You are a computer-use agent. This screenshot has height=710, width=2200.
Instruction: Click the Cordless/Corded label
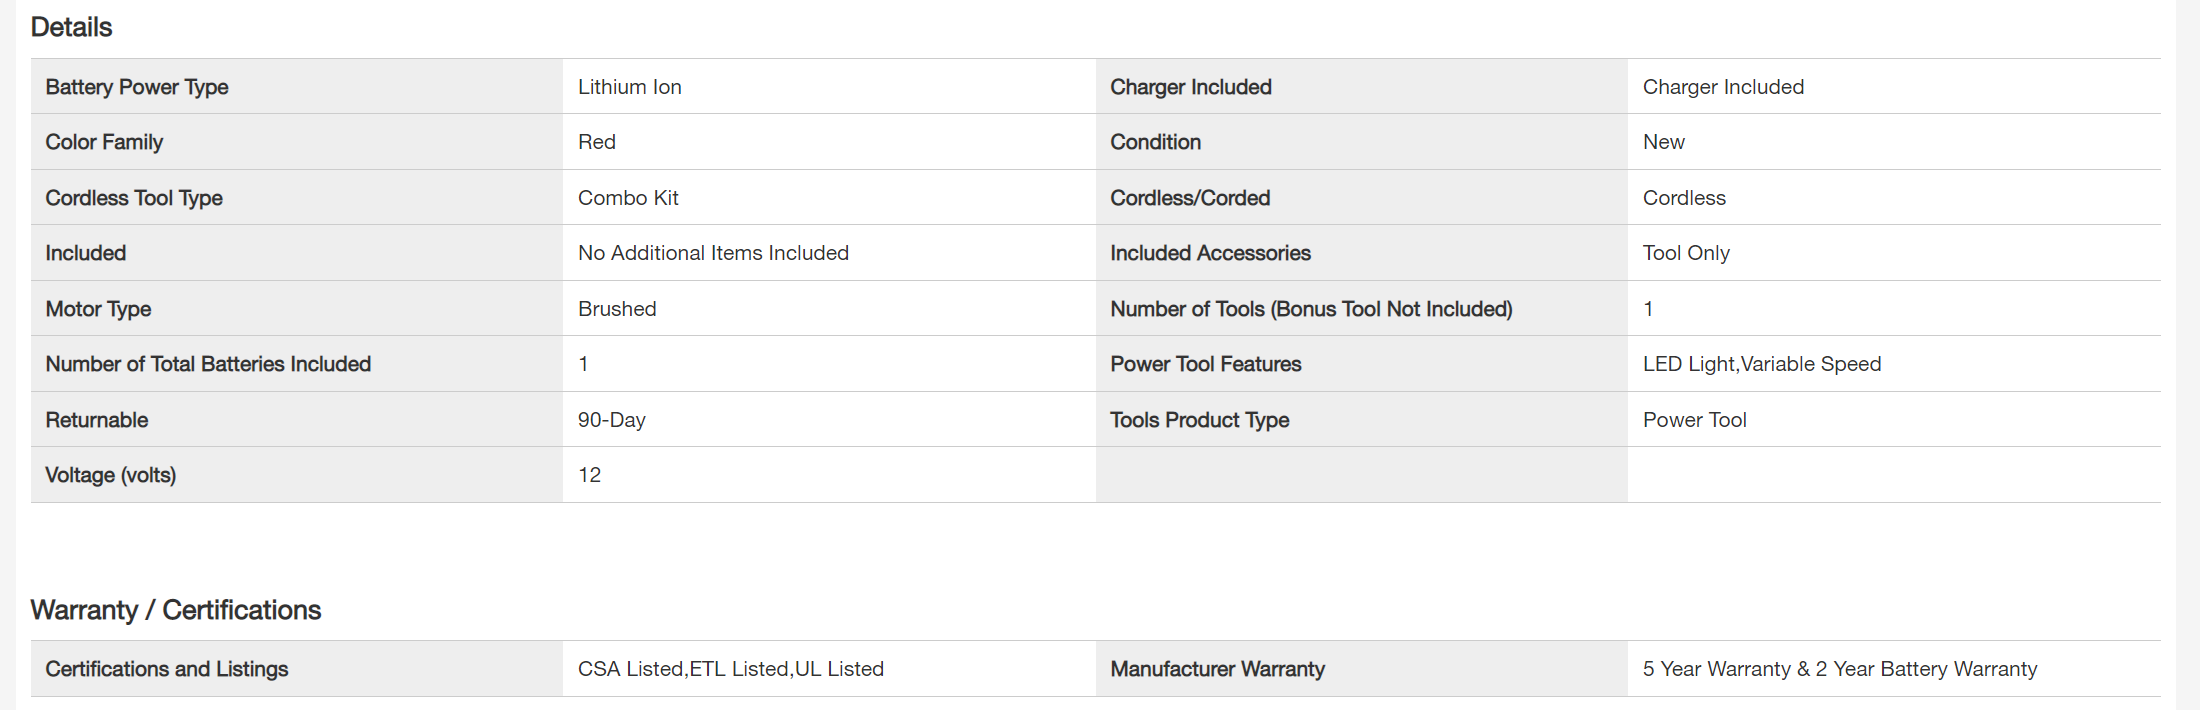[1190, 198]
